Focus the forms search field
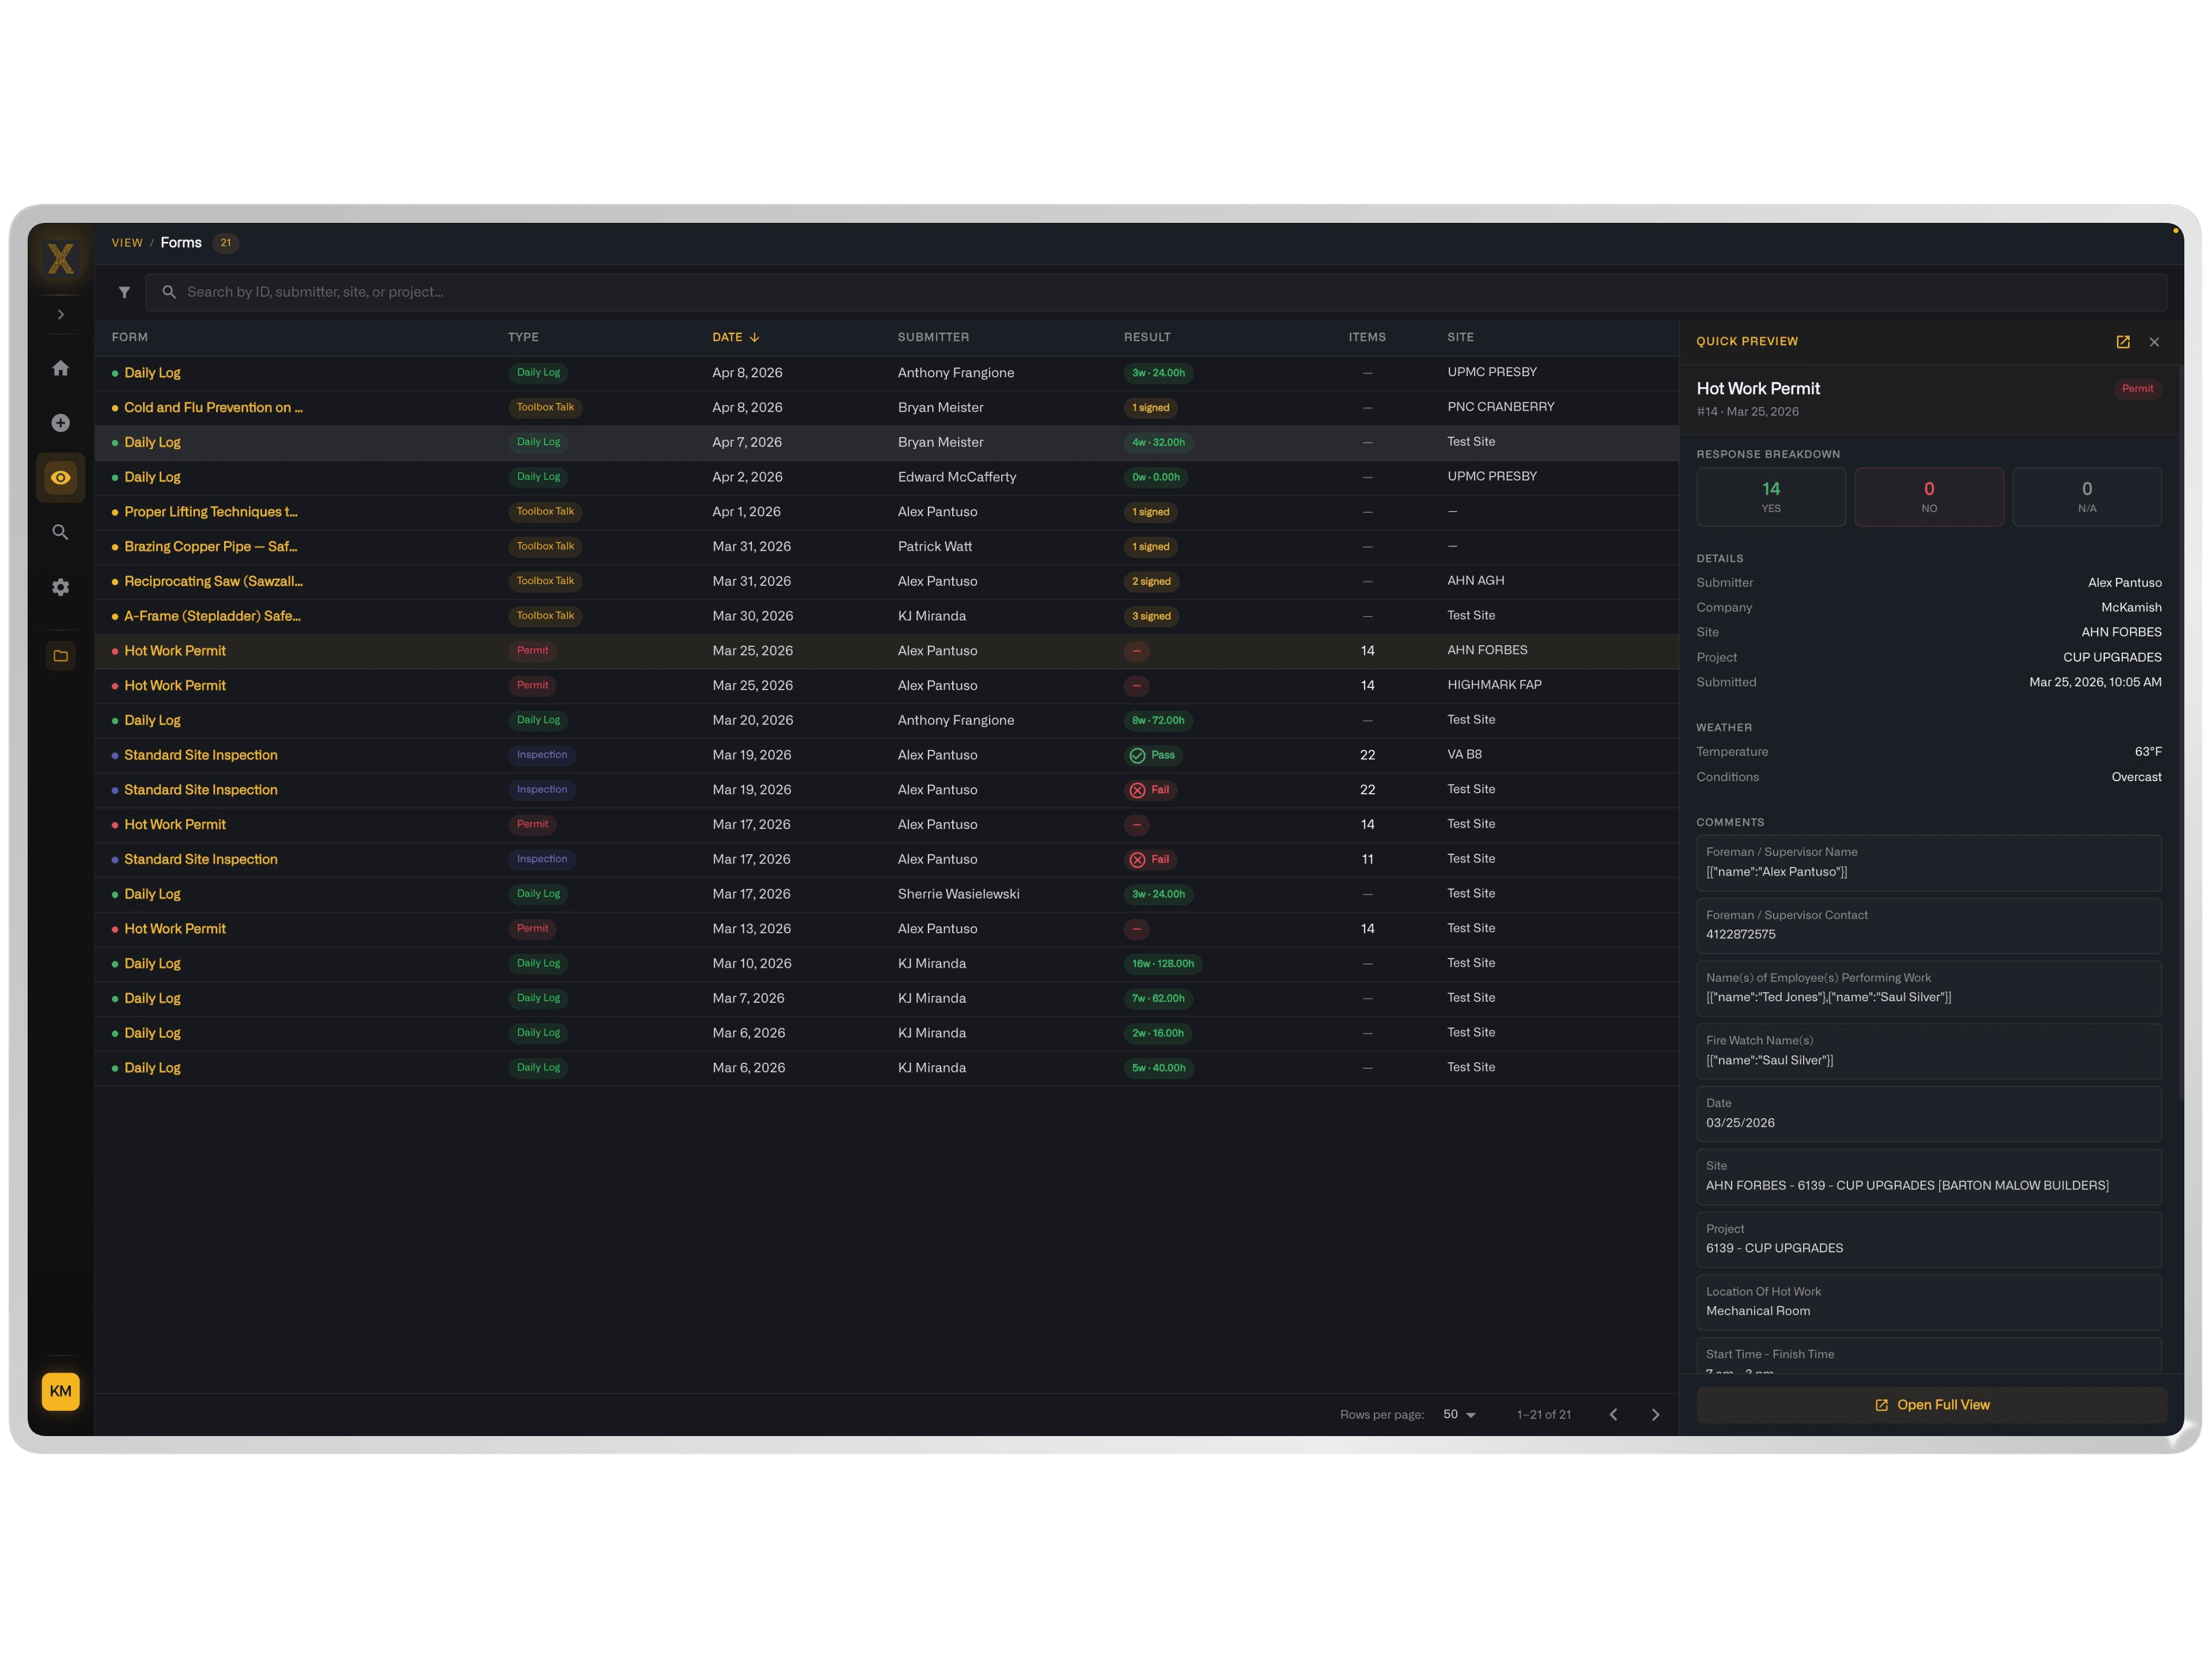Screen dimensions: 2212x1659 tap(1156, 292)
